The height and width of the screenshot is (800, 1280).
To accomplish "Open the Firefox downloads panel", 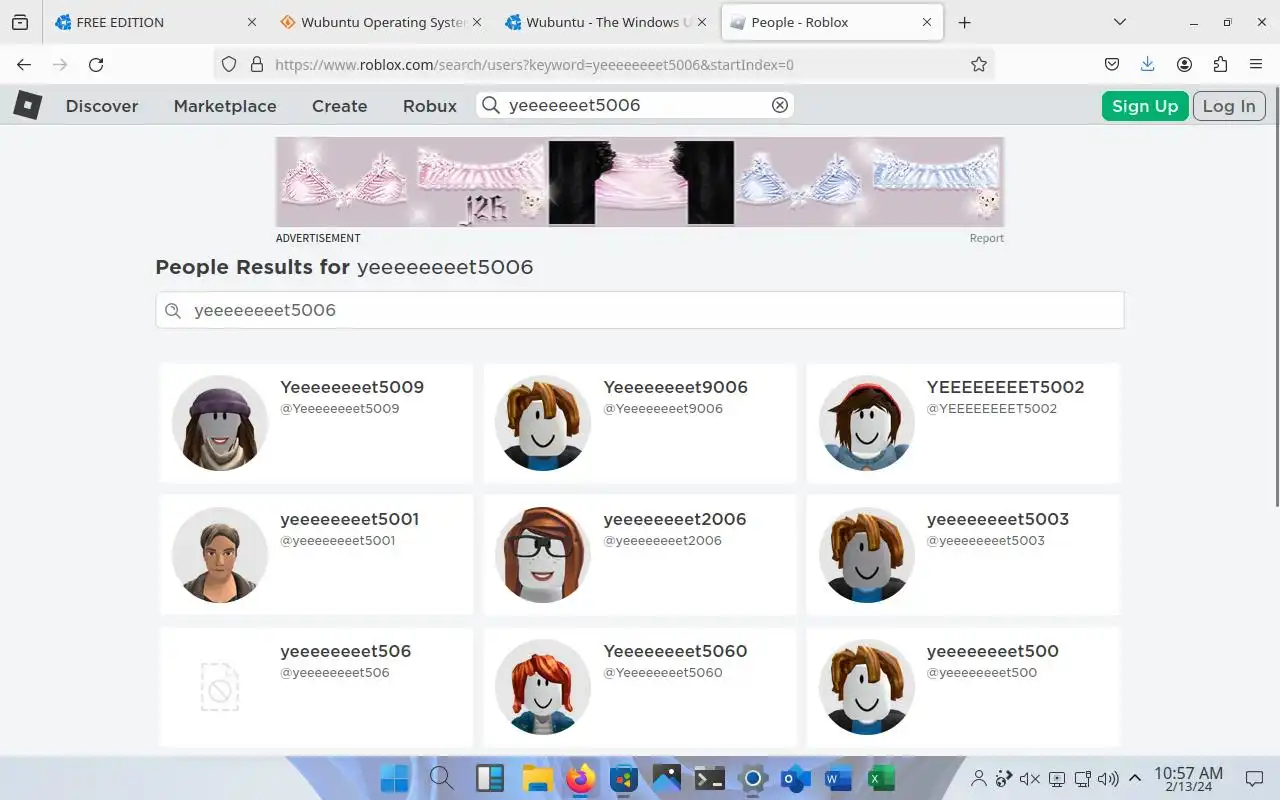I will point(1148,64).
